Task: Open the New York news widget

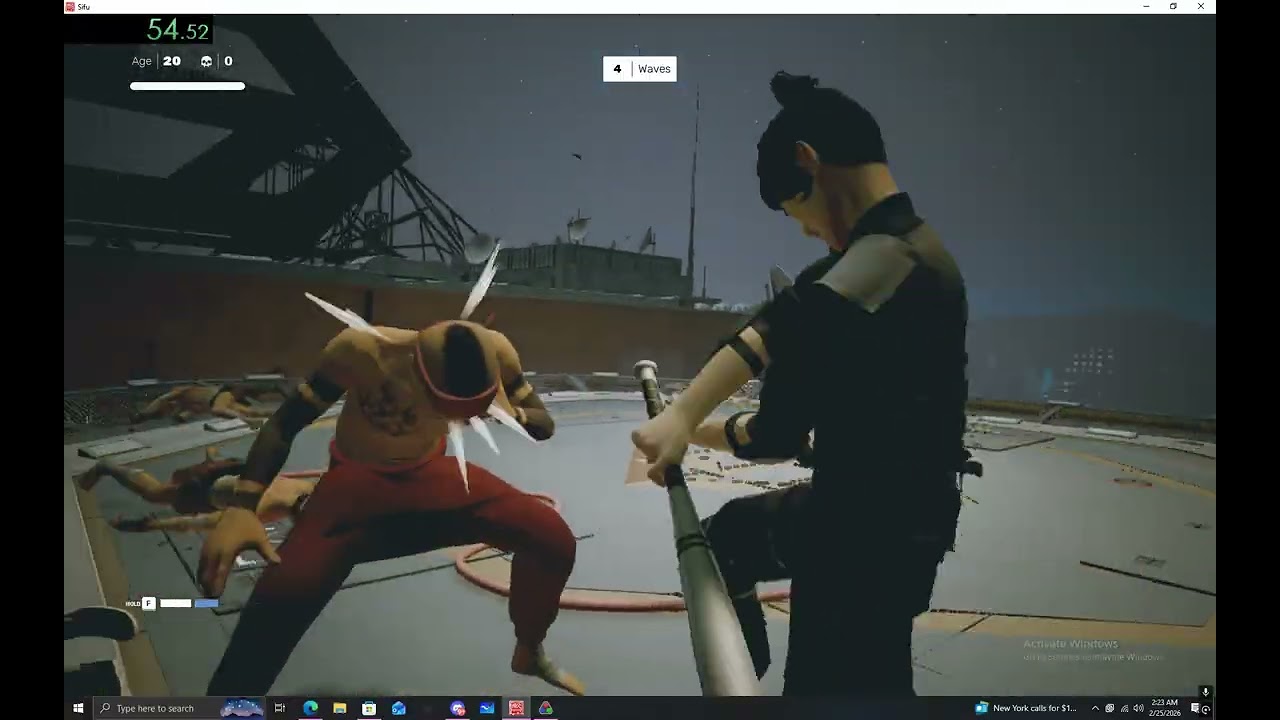Action: (x=1027, y=708)
